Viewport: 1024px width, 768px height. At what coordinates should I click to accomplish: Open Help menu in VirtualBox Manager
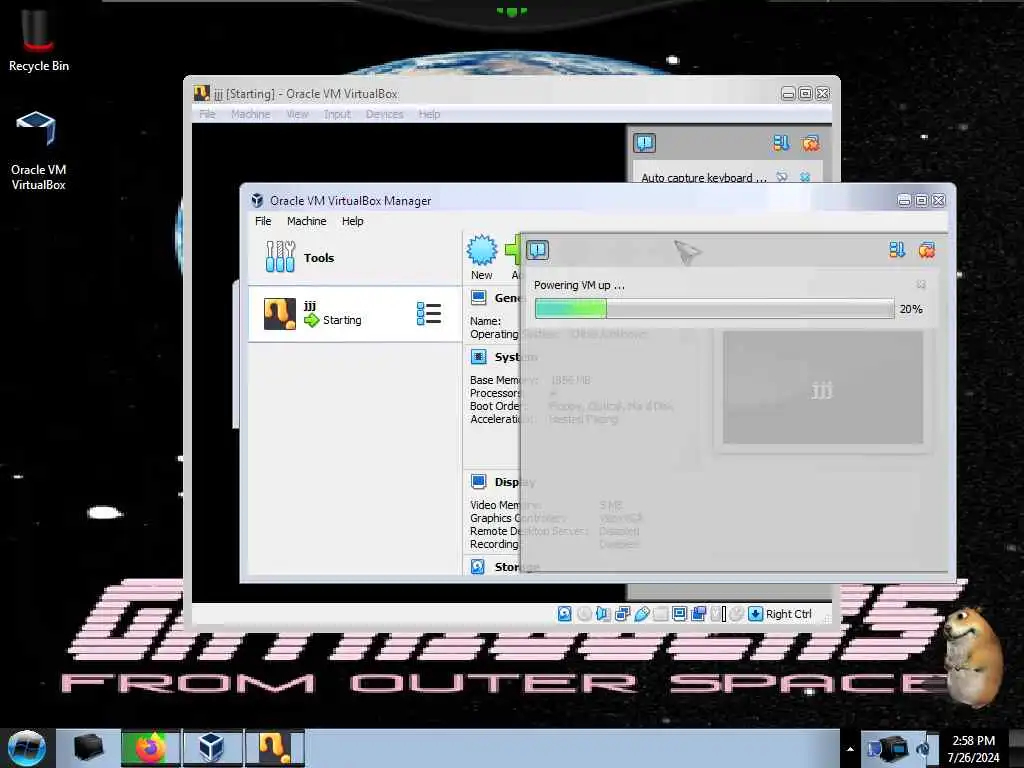pyautogui.click(x=353, y=221)
